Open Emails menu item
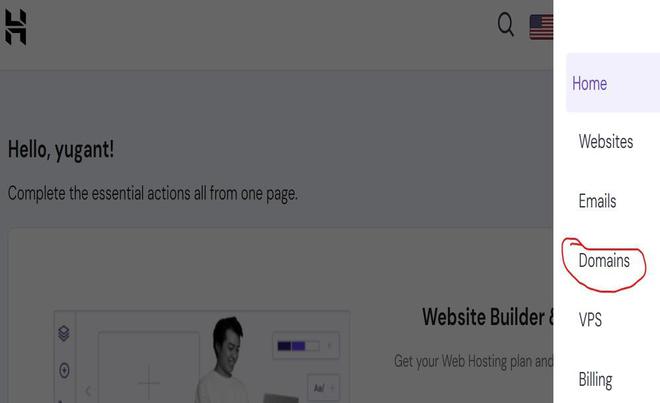Screen dimensions: 660x403 (x=597, y=201)
